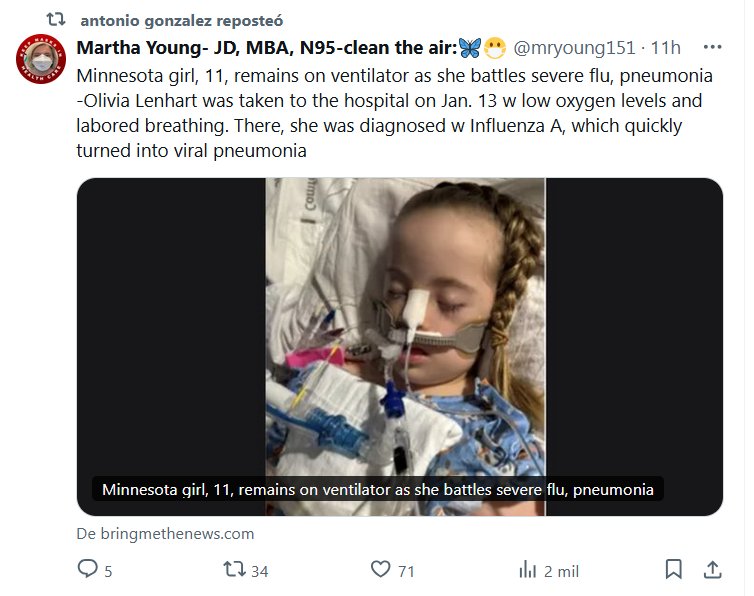Toggle like with the heart icon
This screenshot has width=754, height=596.
click(x=380, y=570)
